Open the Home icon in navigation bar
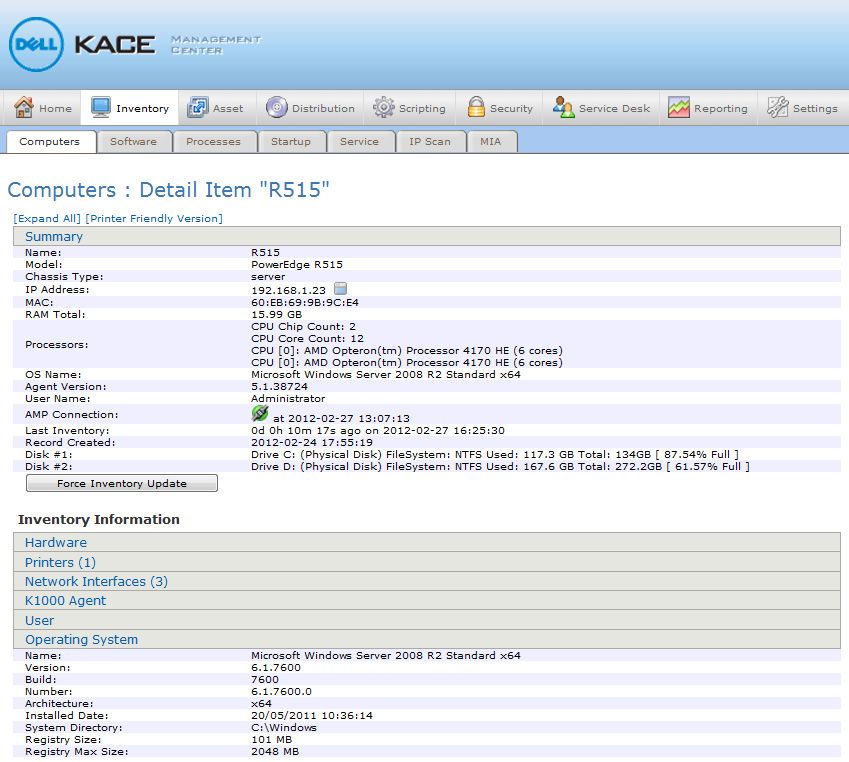The height and width of the screenshot is (762, 849). point(20,106)
